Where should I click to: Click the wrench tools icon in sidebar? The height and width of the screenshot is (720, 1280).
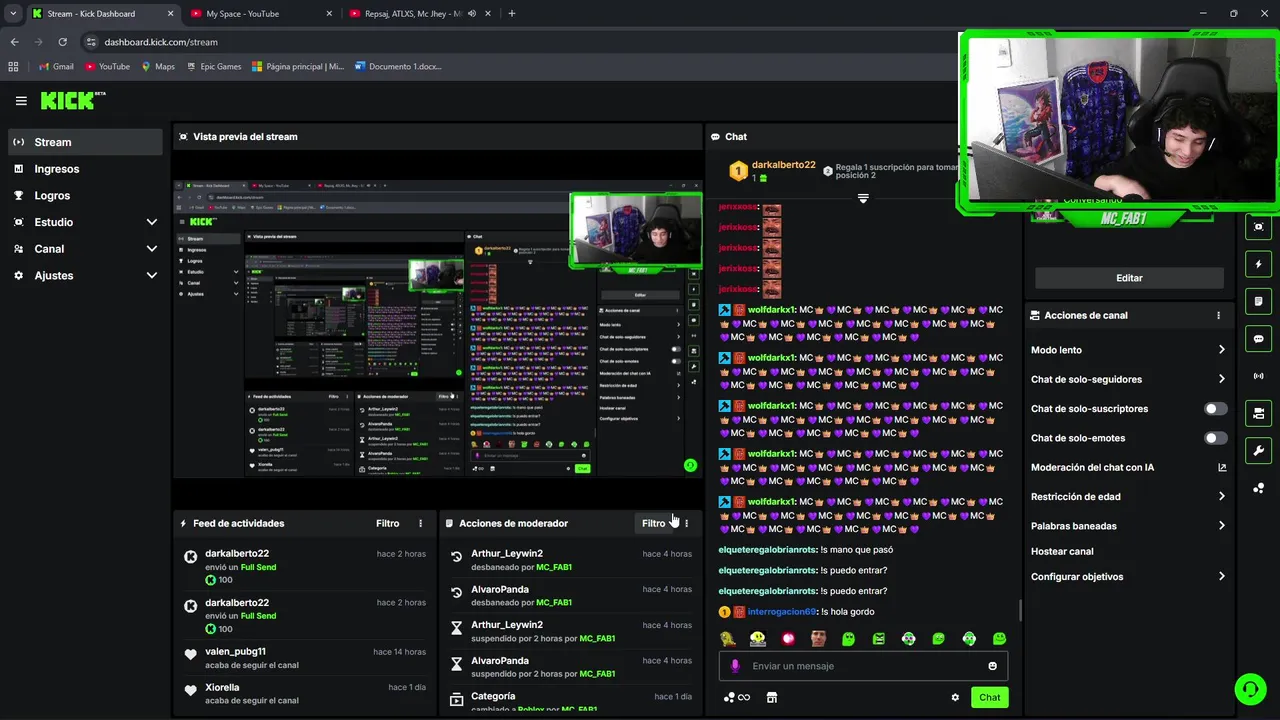pos(1258,450)
